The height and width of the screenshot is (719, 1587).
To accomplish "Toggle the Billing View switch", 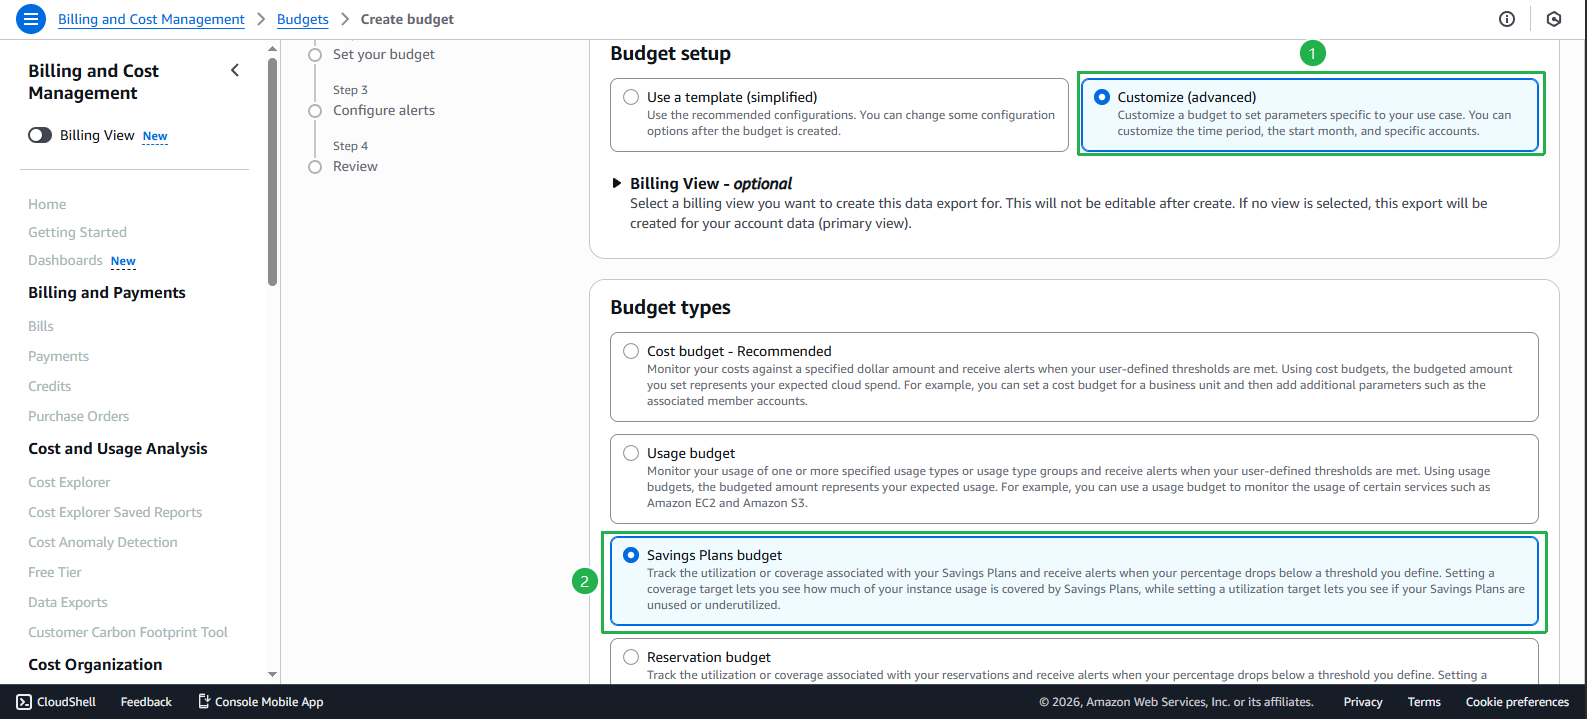I will [40, 135].
